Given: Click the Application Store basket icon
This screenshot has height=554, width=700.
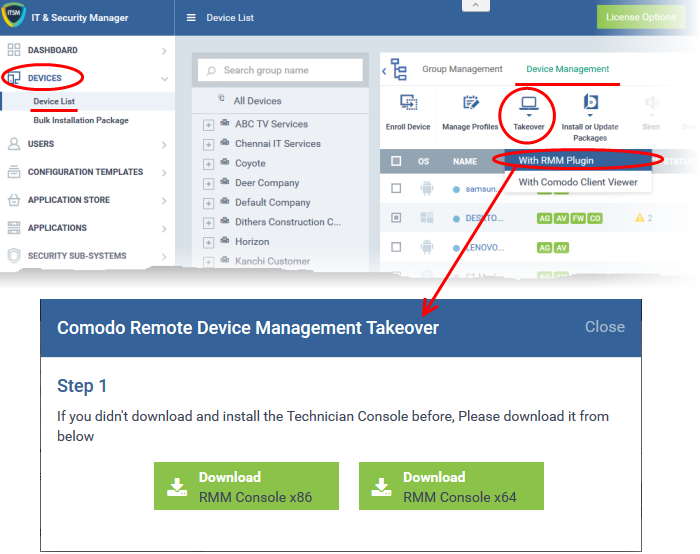Looking at the screenshot, I should click(x=14, y=200).
